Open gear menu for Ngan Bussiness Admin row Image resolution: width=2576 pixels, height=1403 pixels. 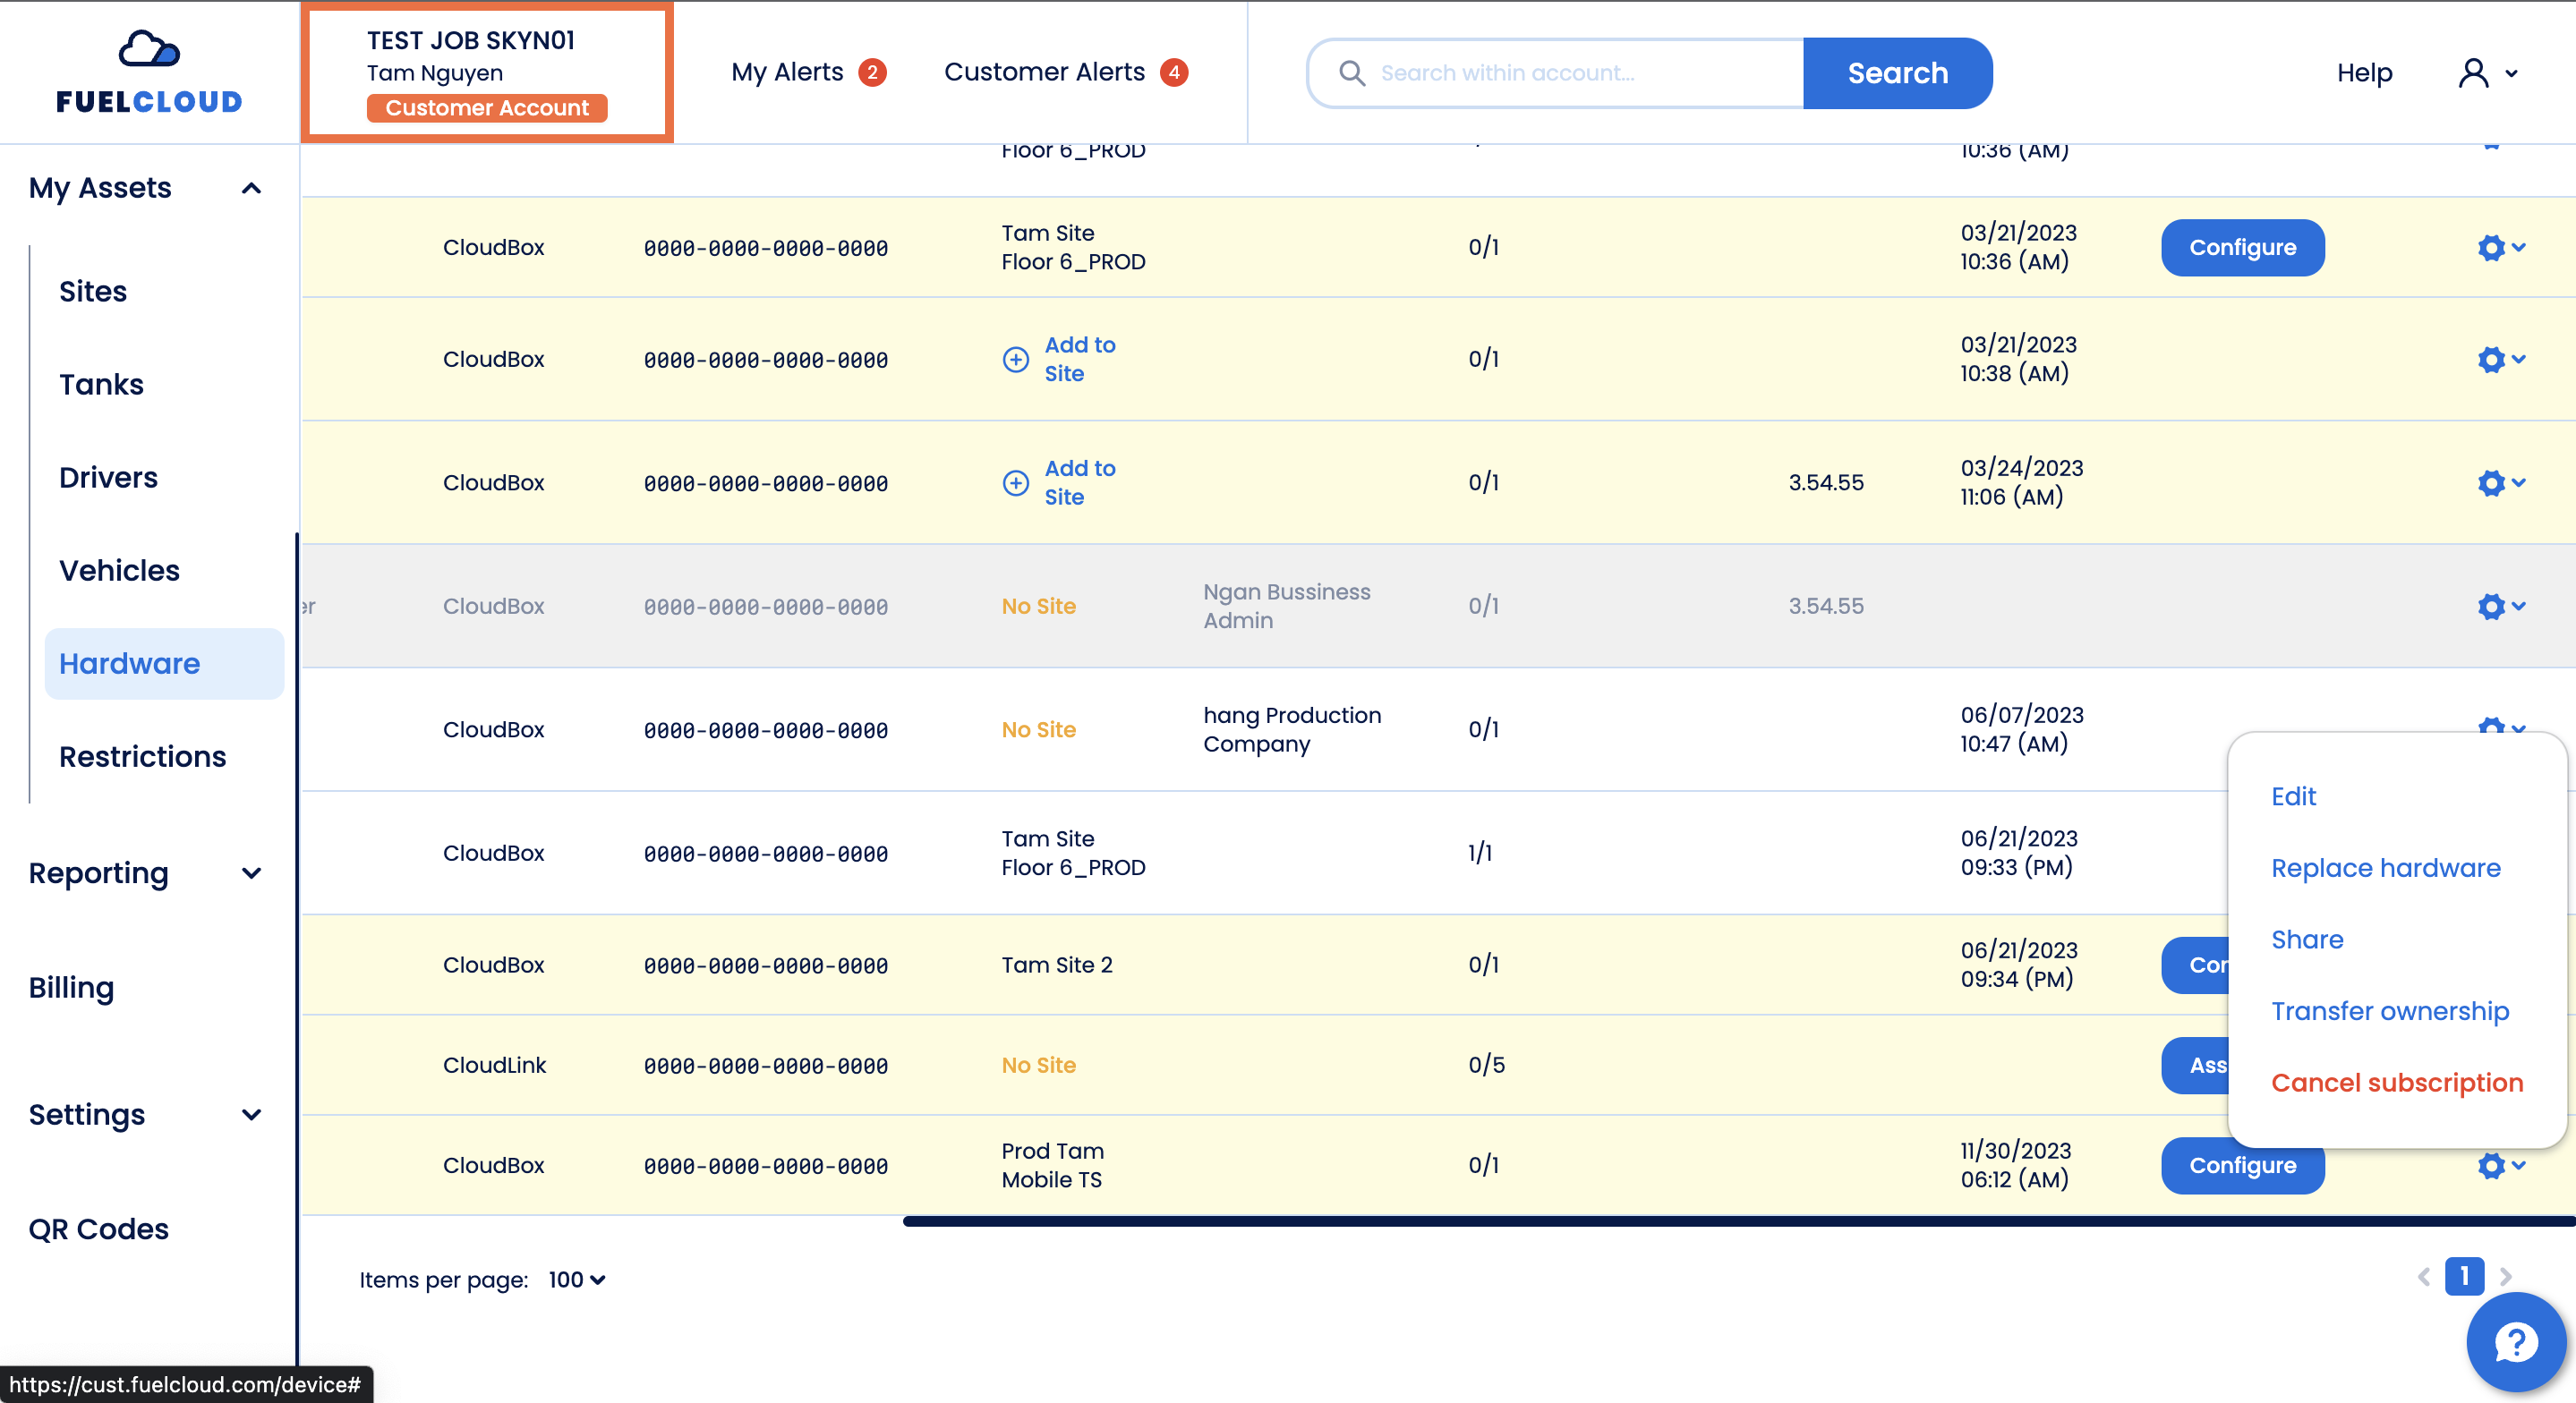click(x=2501, y=606)
